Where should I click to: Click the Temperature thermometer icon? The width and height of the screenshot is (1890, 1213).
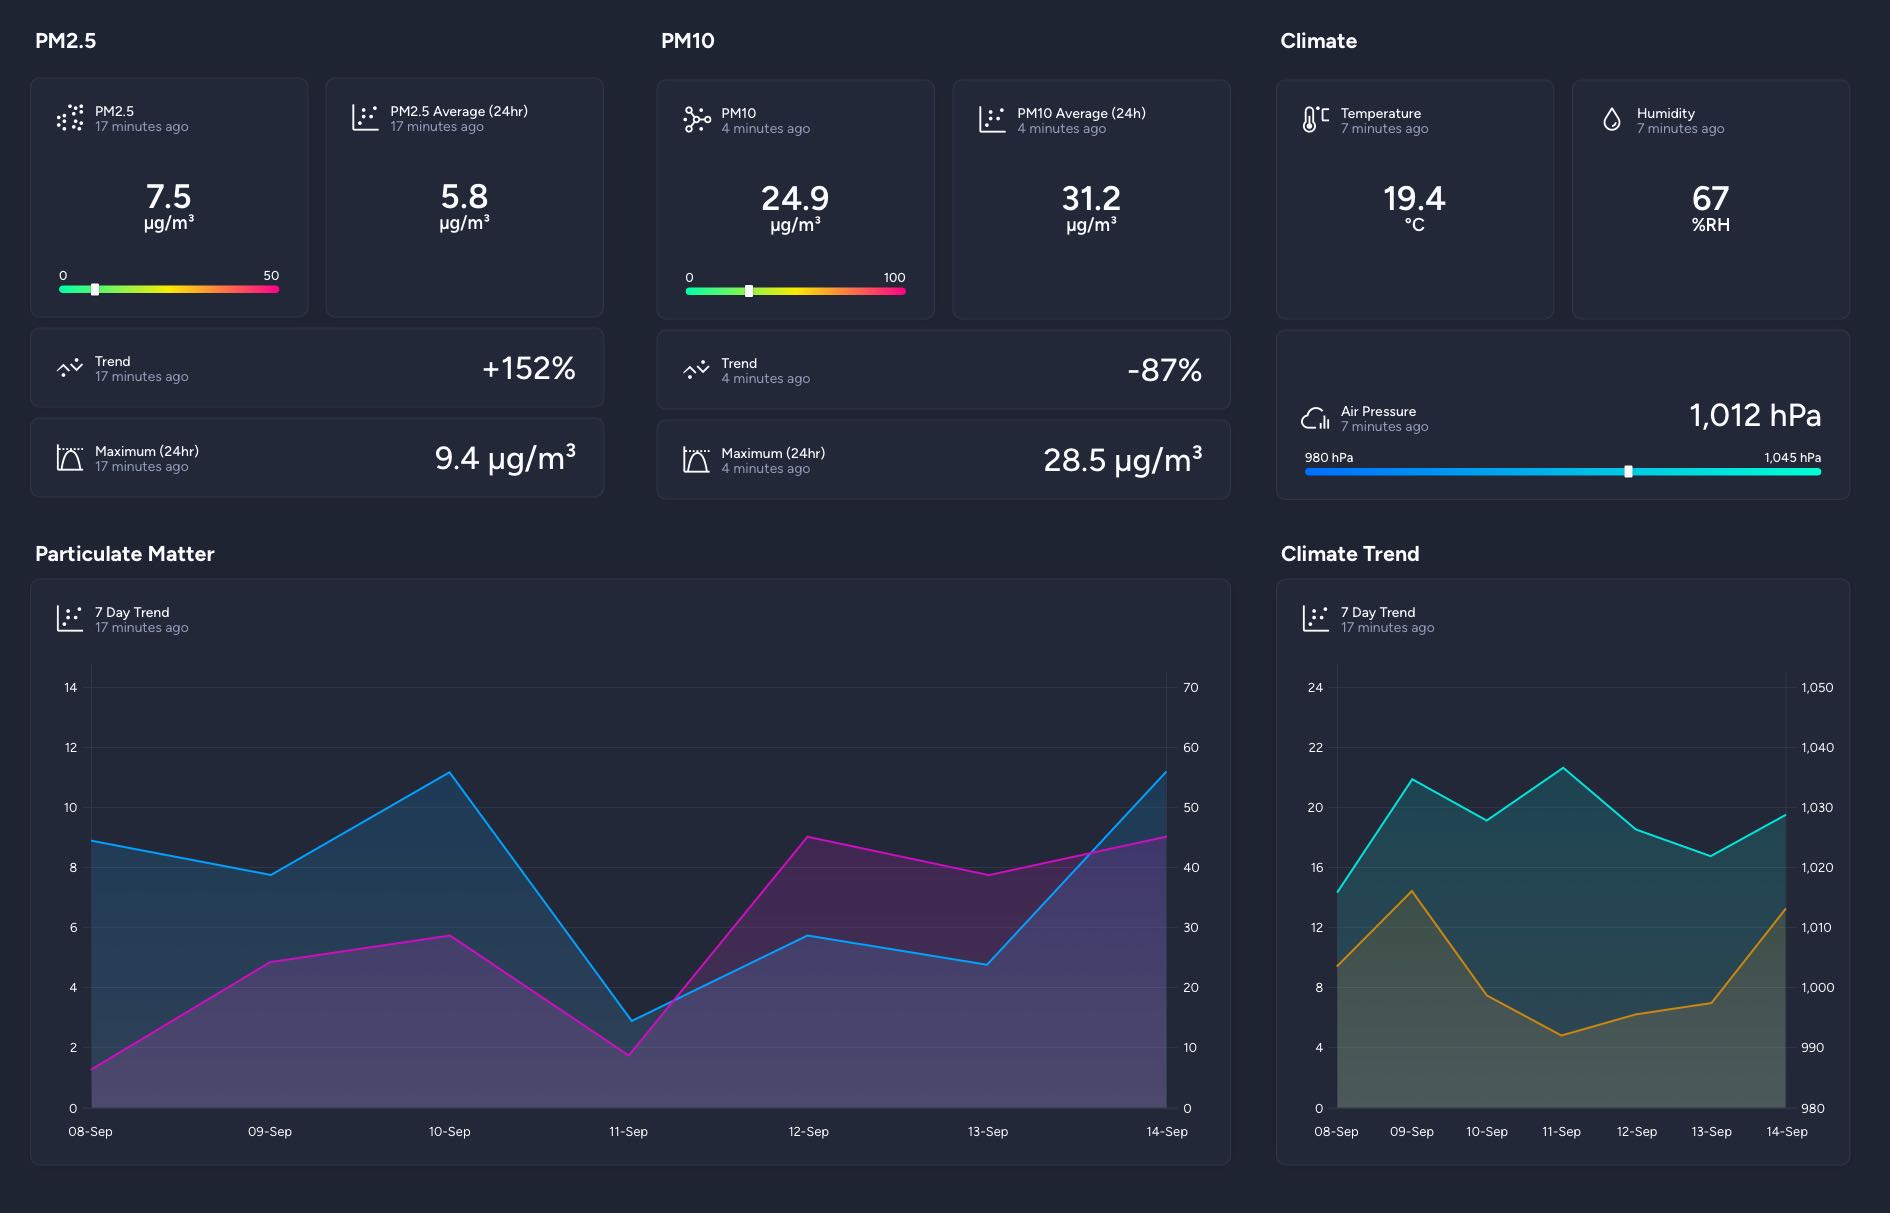click(x=1315, y=121)
